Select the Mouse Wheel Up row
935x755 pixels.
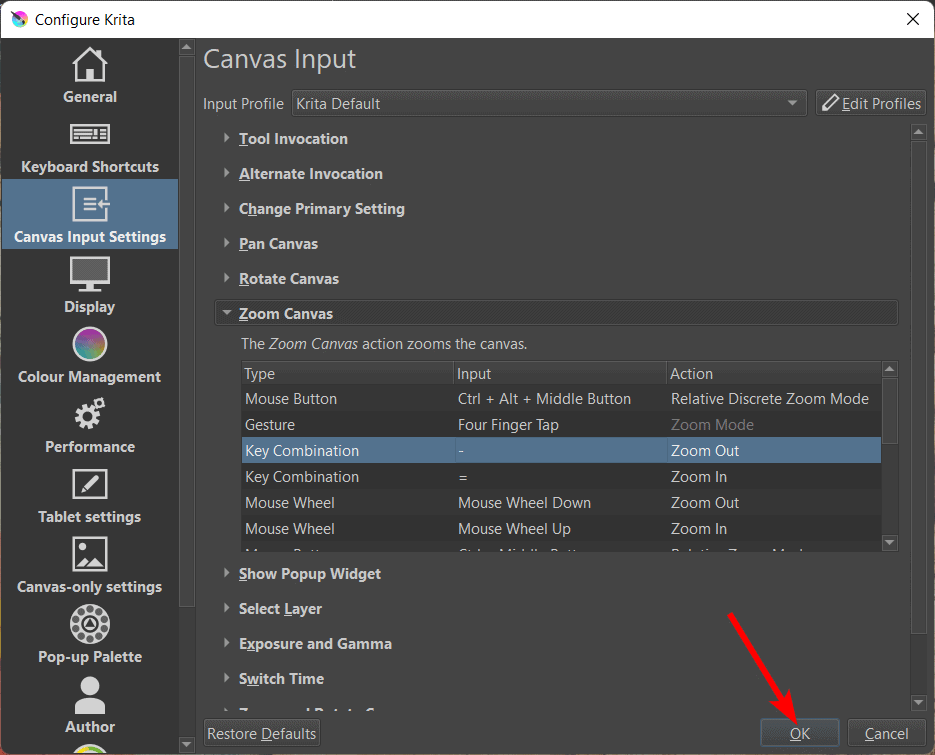pos(560,529)
